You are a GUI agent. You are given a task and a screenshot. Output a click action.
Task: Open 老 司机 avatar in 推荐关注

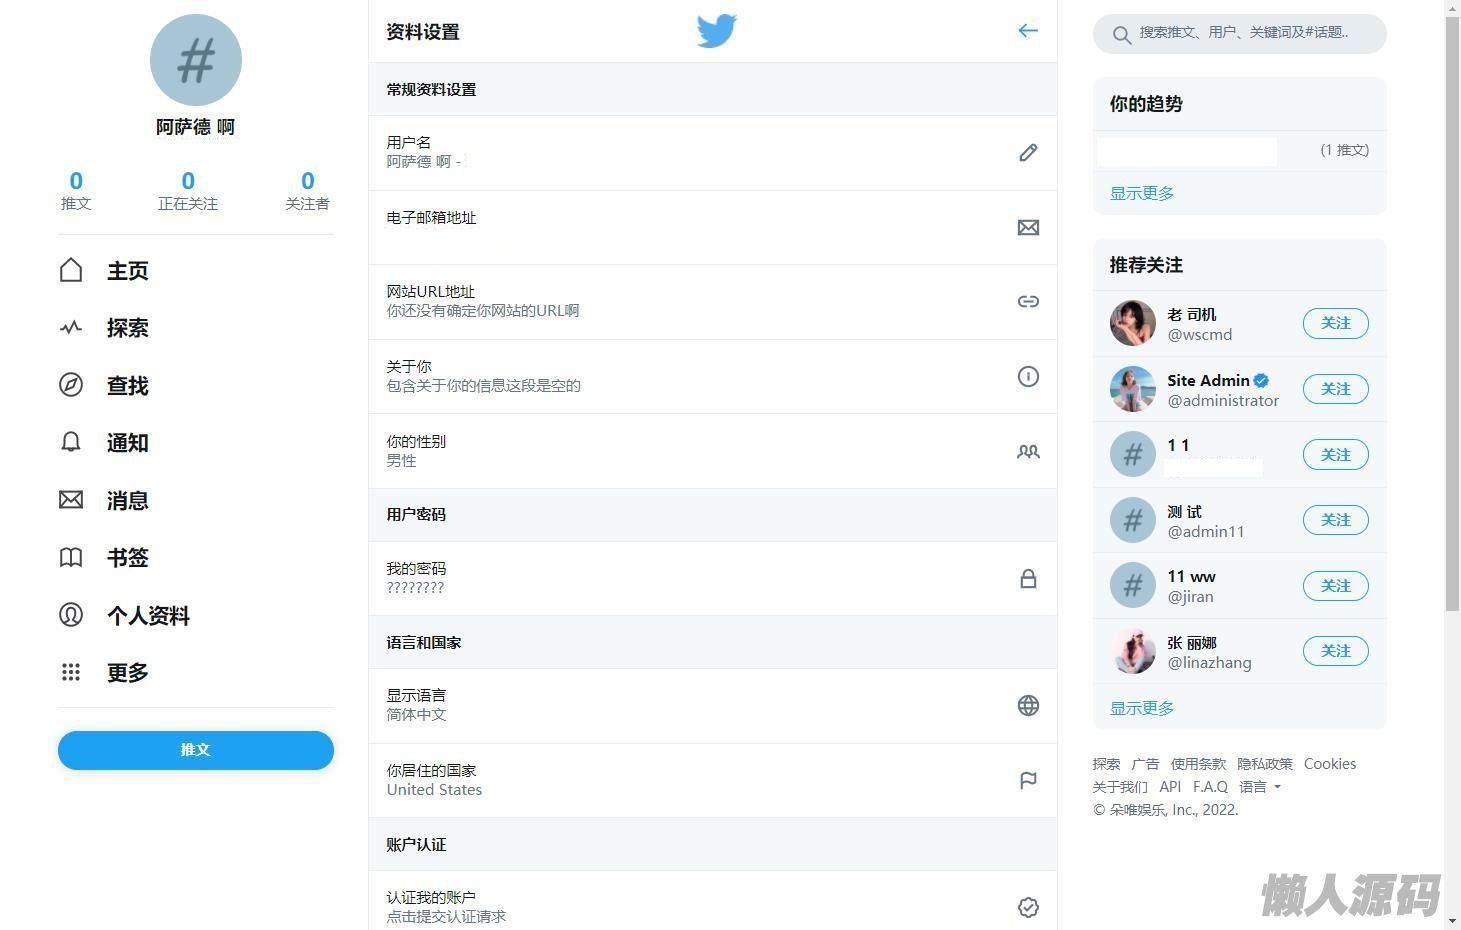click(1133, 323)
